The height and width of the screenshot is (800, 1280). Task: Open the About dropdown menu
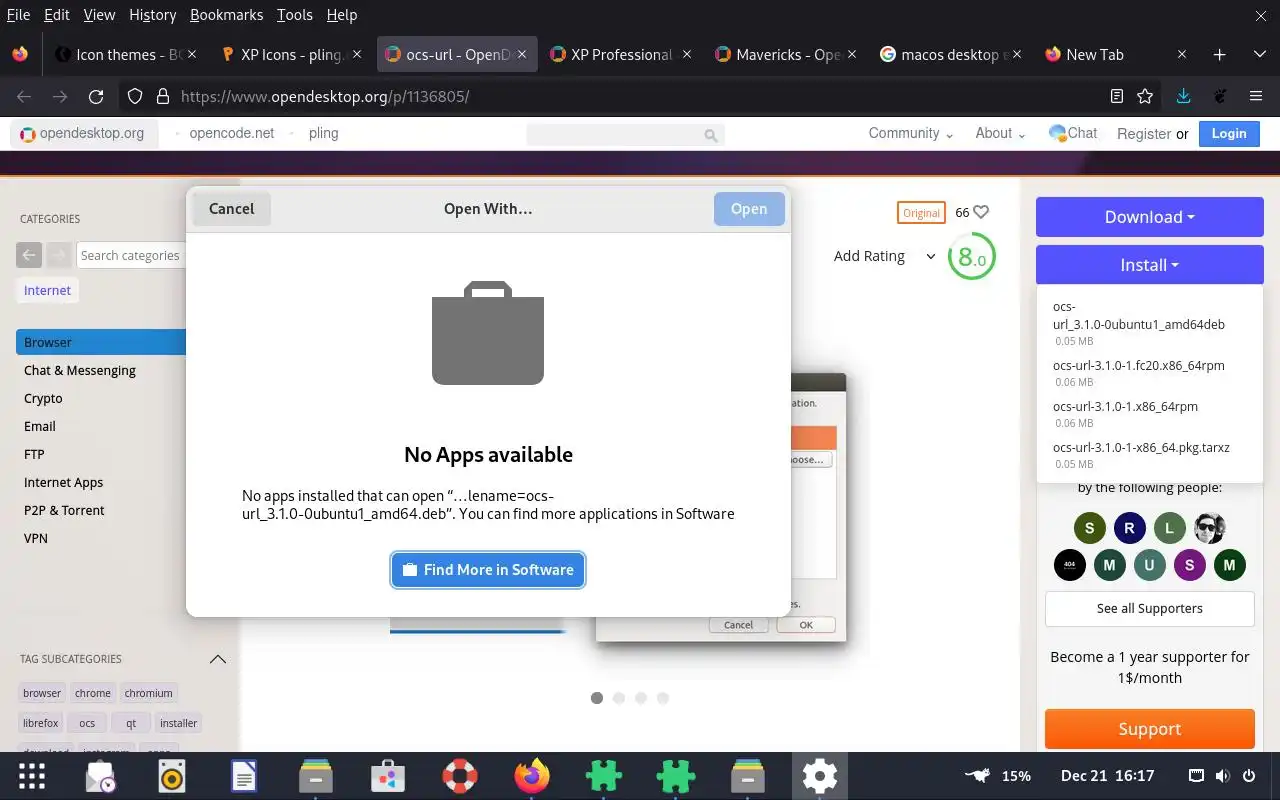click(1001, 133)
